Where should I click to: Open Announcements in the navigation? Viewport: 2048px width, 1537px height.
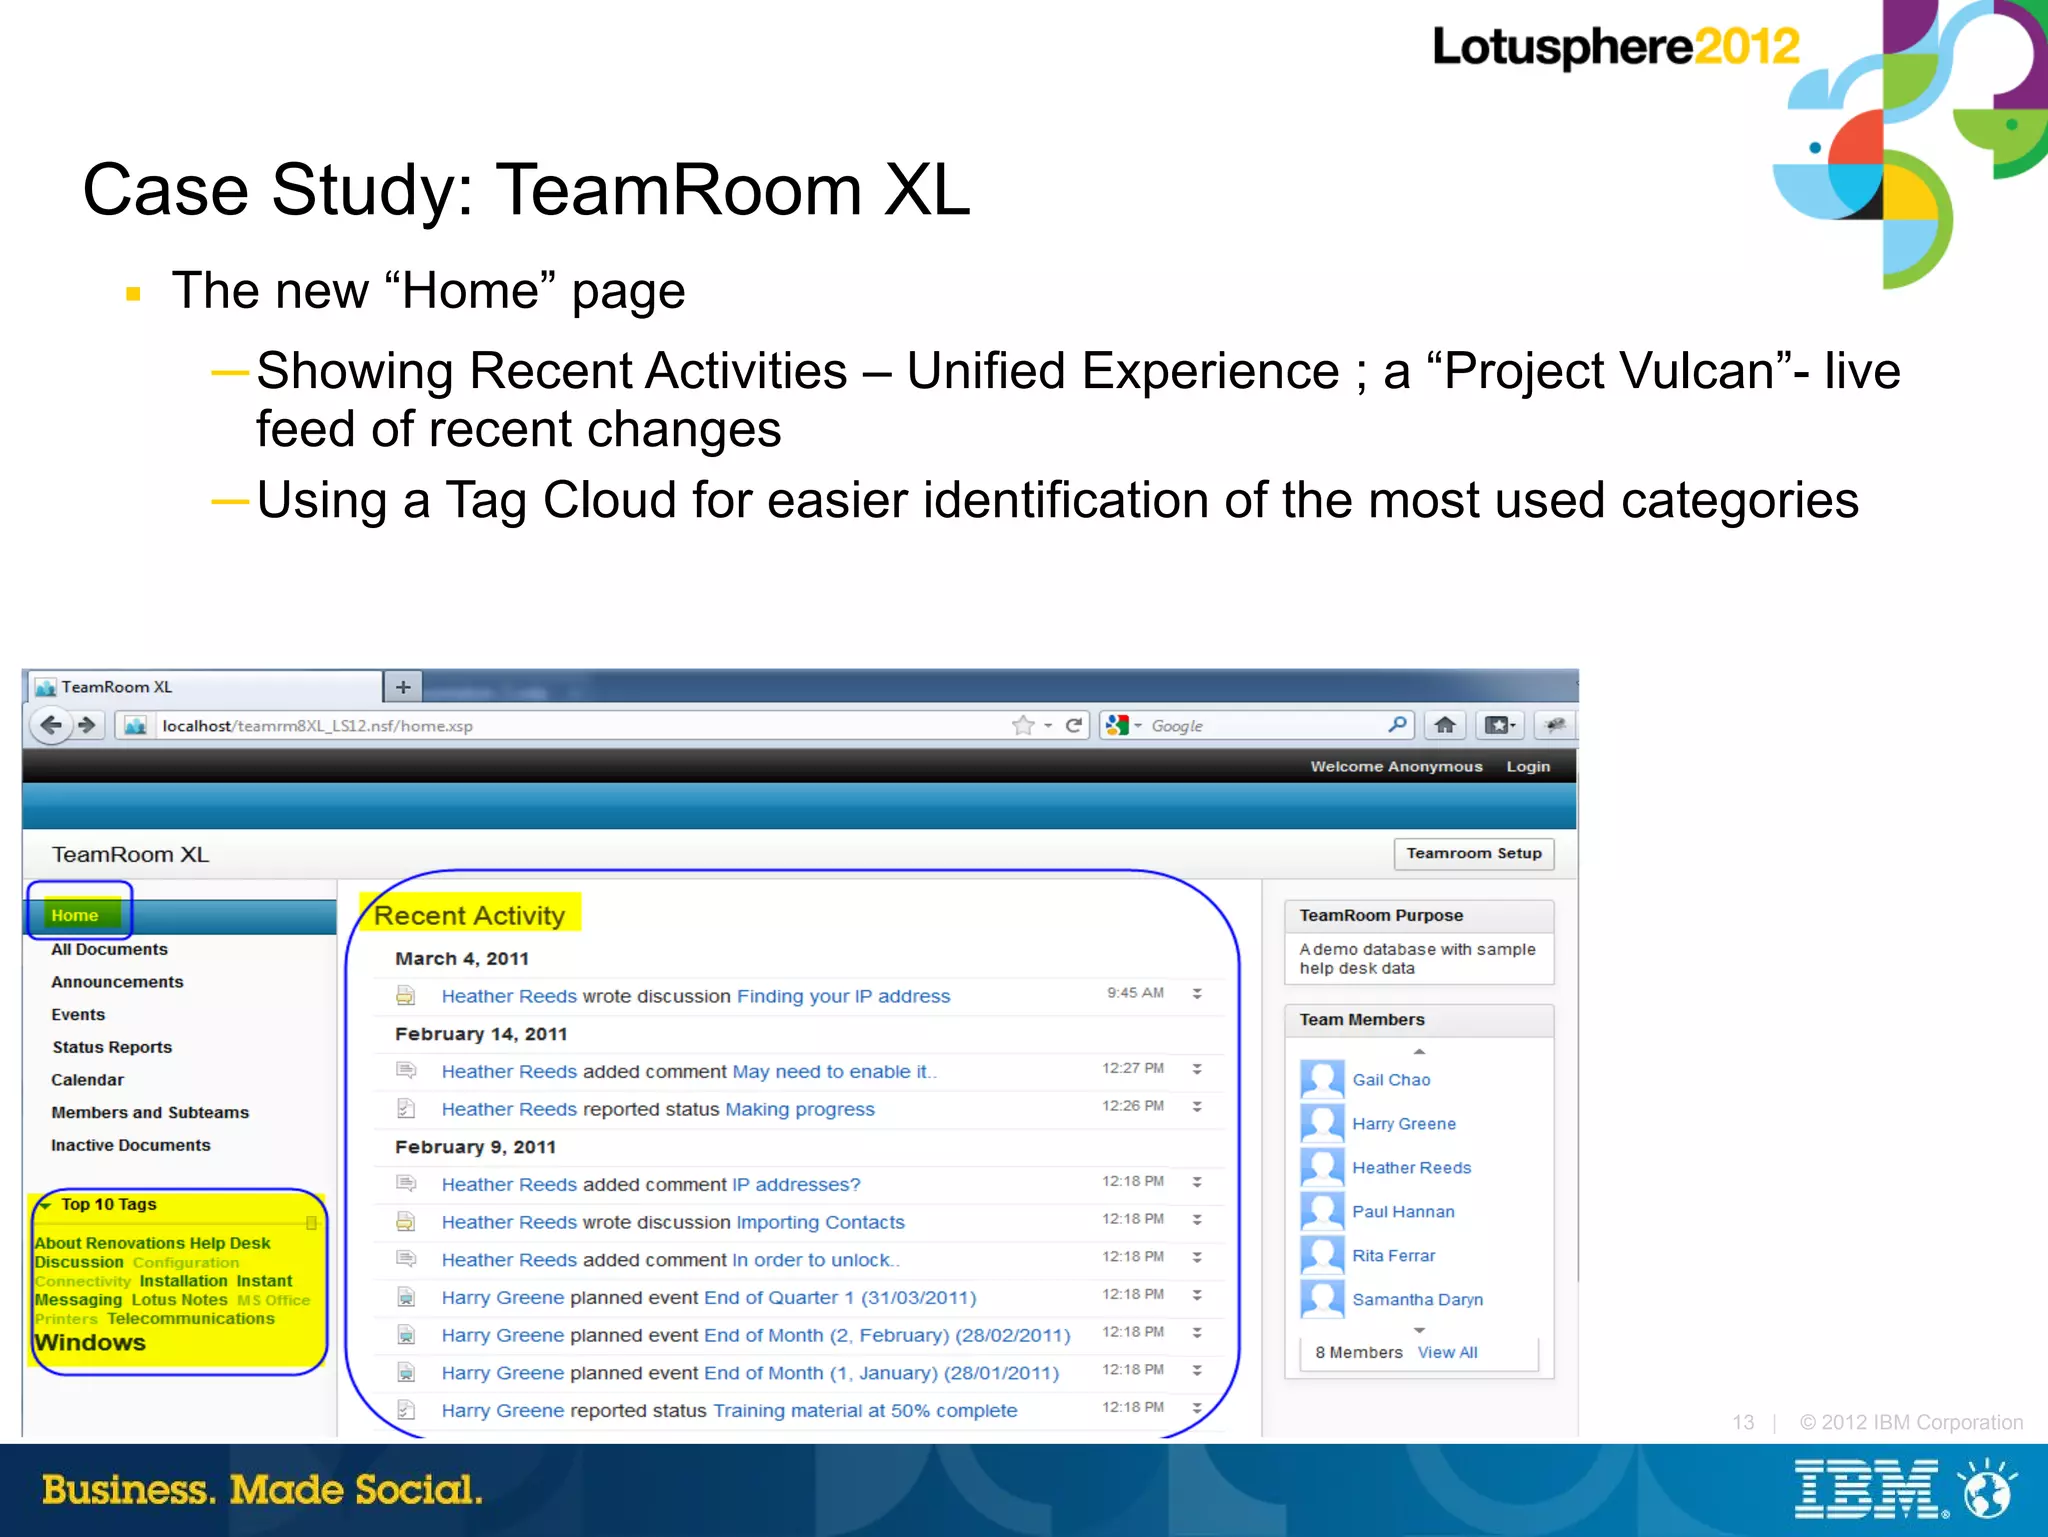(118, 982)
